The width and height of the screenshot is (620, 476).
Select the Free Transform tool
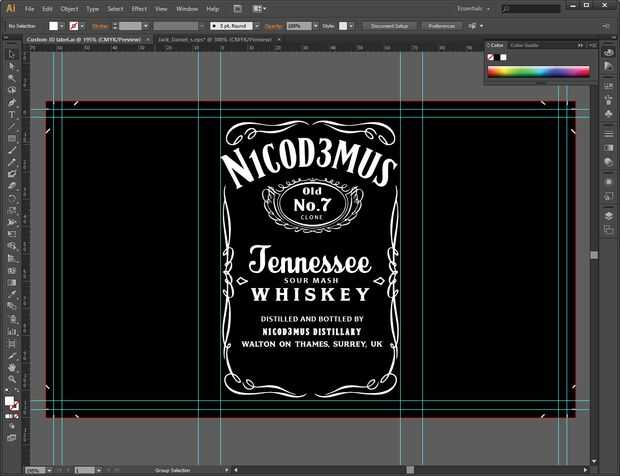pyautogui.click(x=12, y=234)
